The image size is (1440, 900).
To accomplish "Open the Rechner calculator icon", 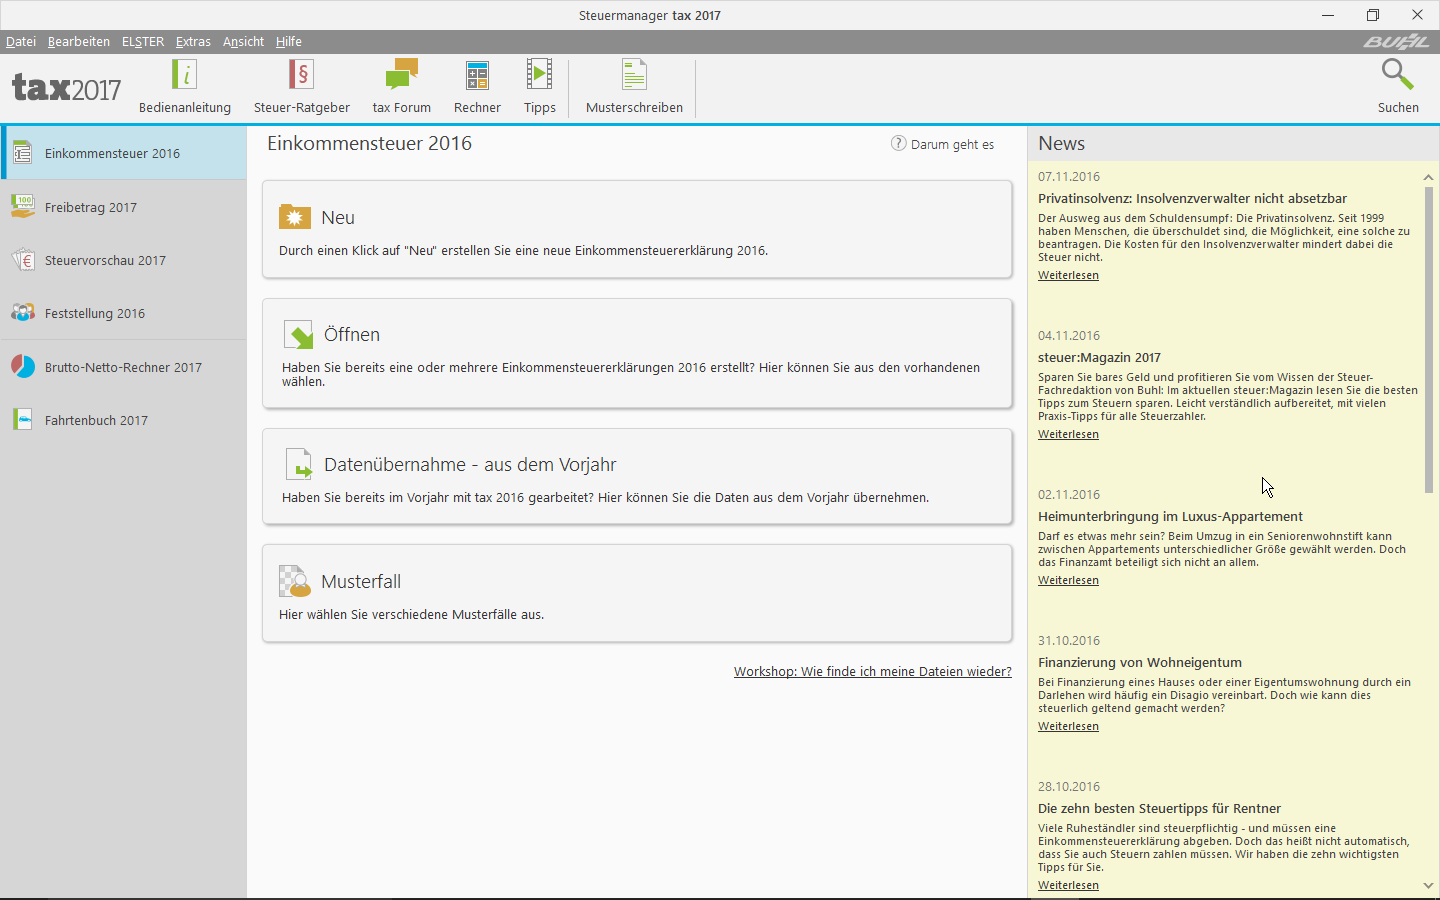I will click(477, 75).
